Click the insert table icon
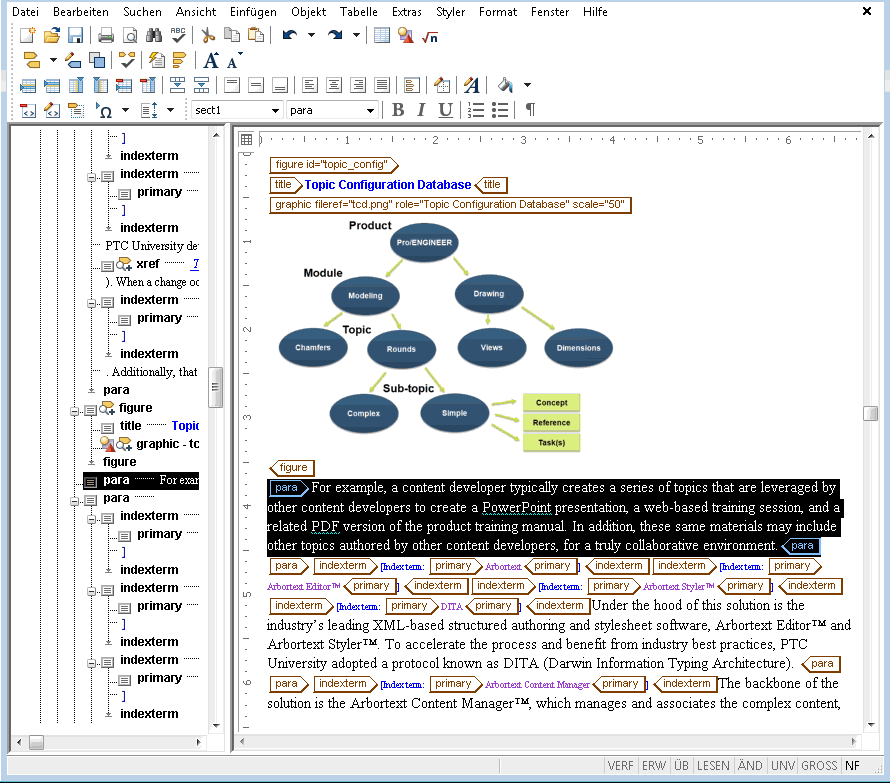Image resolution: width=890 pixels, height=783 pixels. 382,36
